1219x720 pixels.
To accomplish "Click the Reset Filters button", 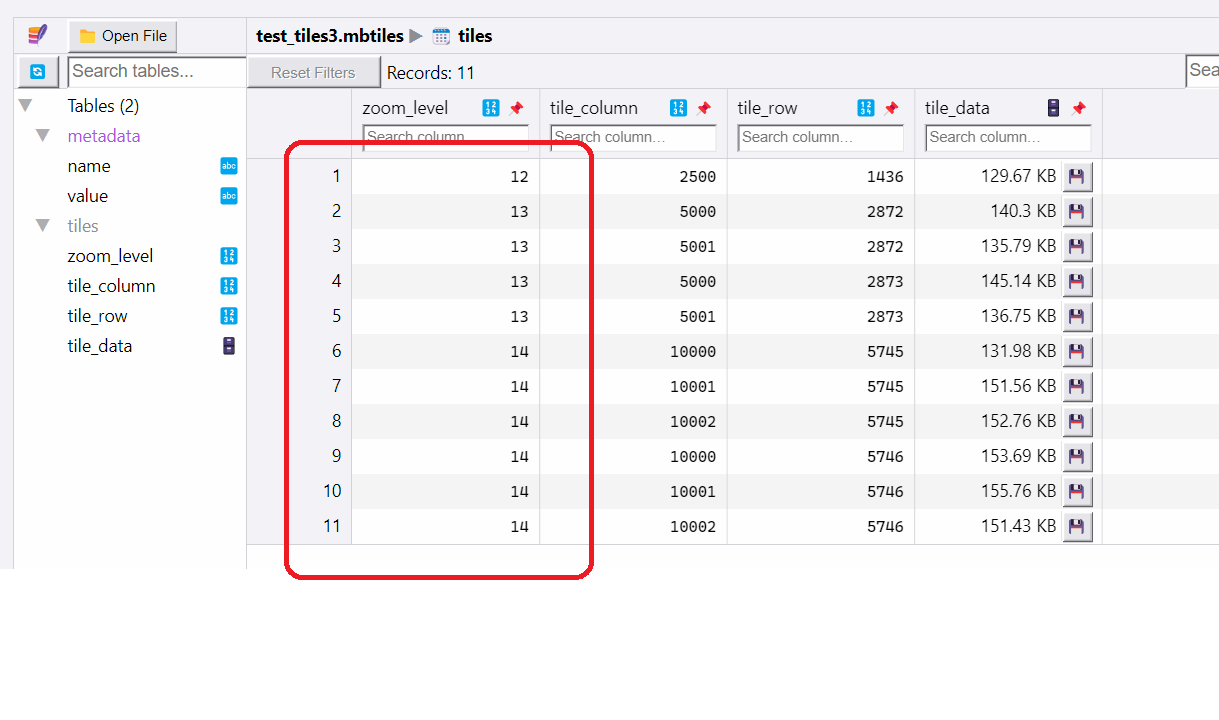I will (x=313, y=72).
